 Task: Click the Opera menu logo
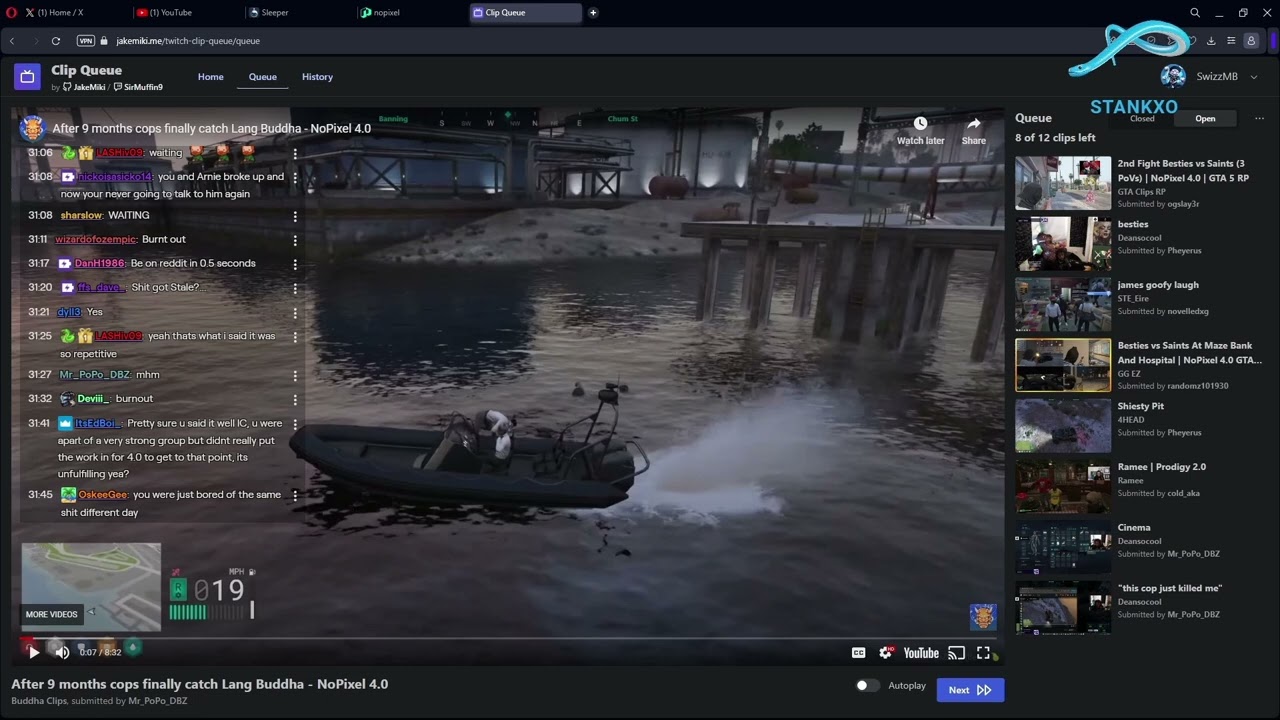tap(10, 13)
